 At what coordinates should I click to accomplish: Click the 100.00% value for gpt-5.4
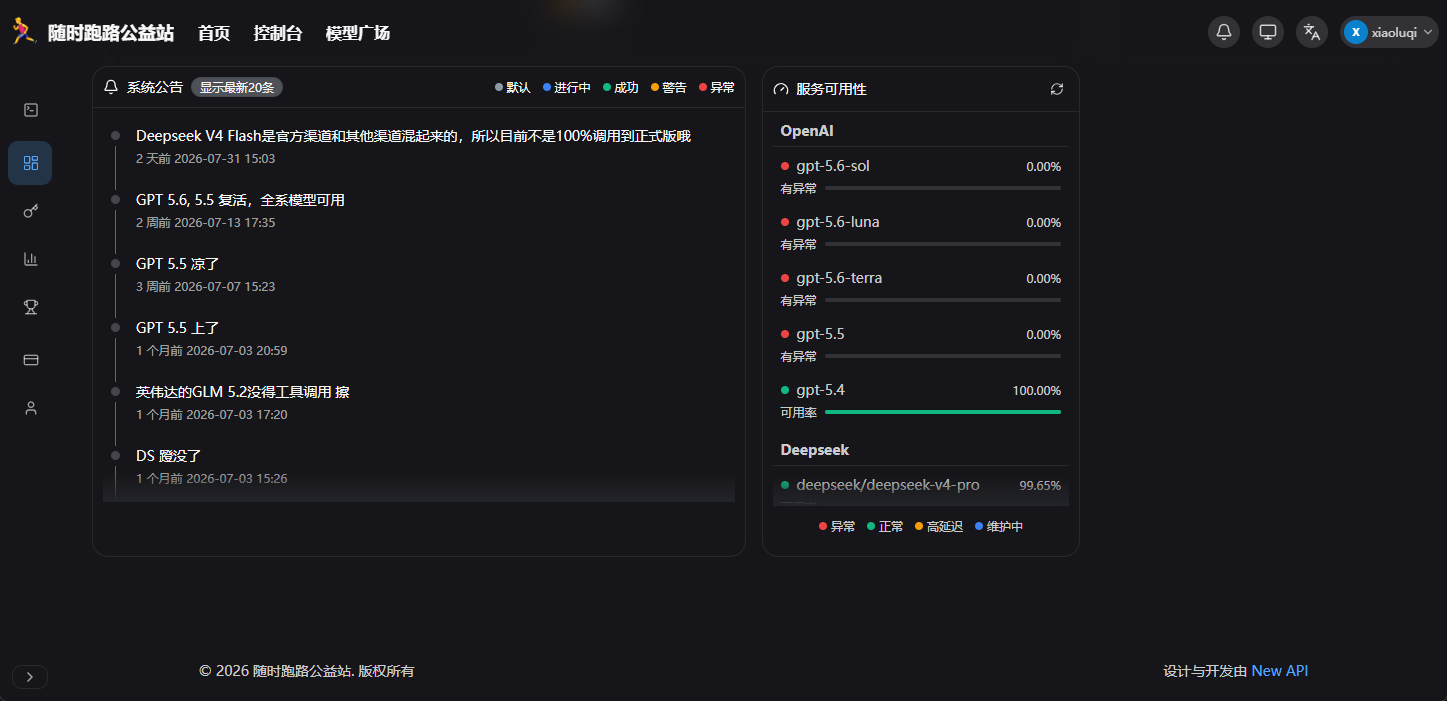[x=1037, y=391]
